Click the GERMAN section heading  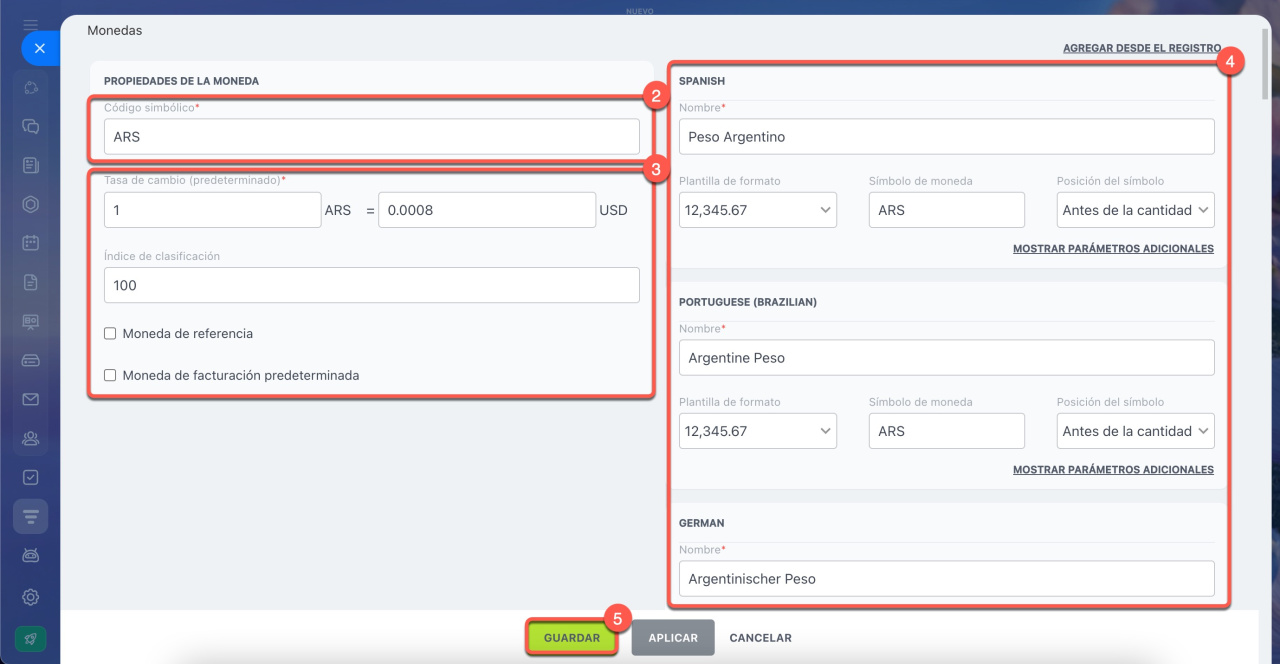tap(702, 523)
